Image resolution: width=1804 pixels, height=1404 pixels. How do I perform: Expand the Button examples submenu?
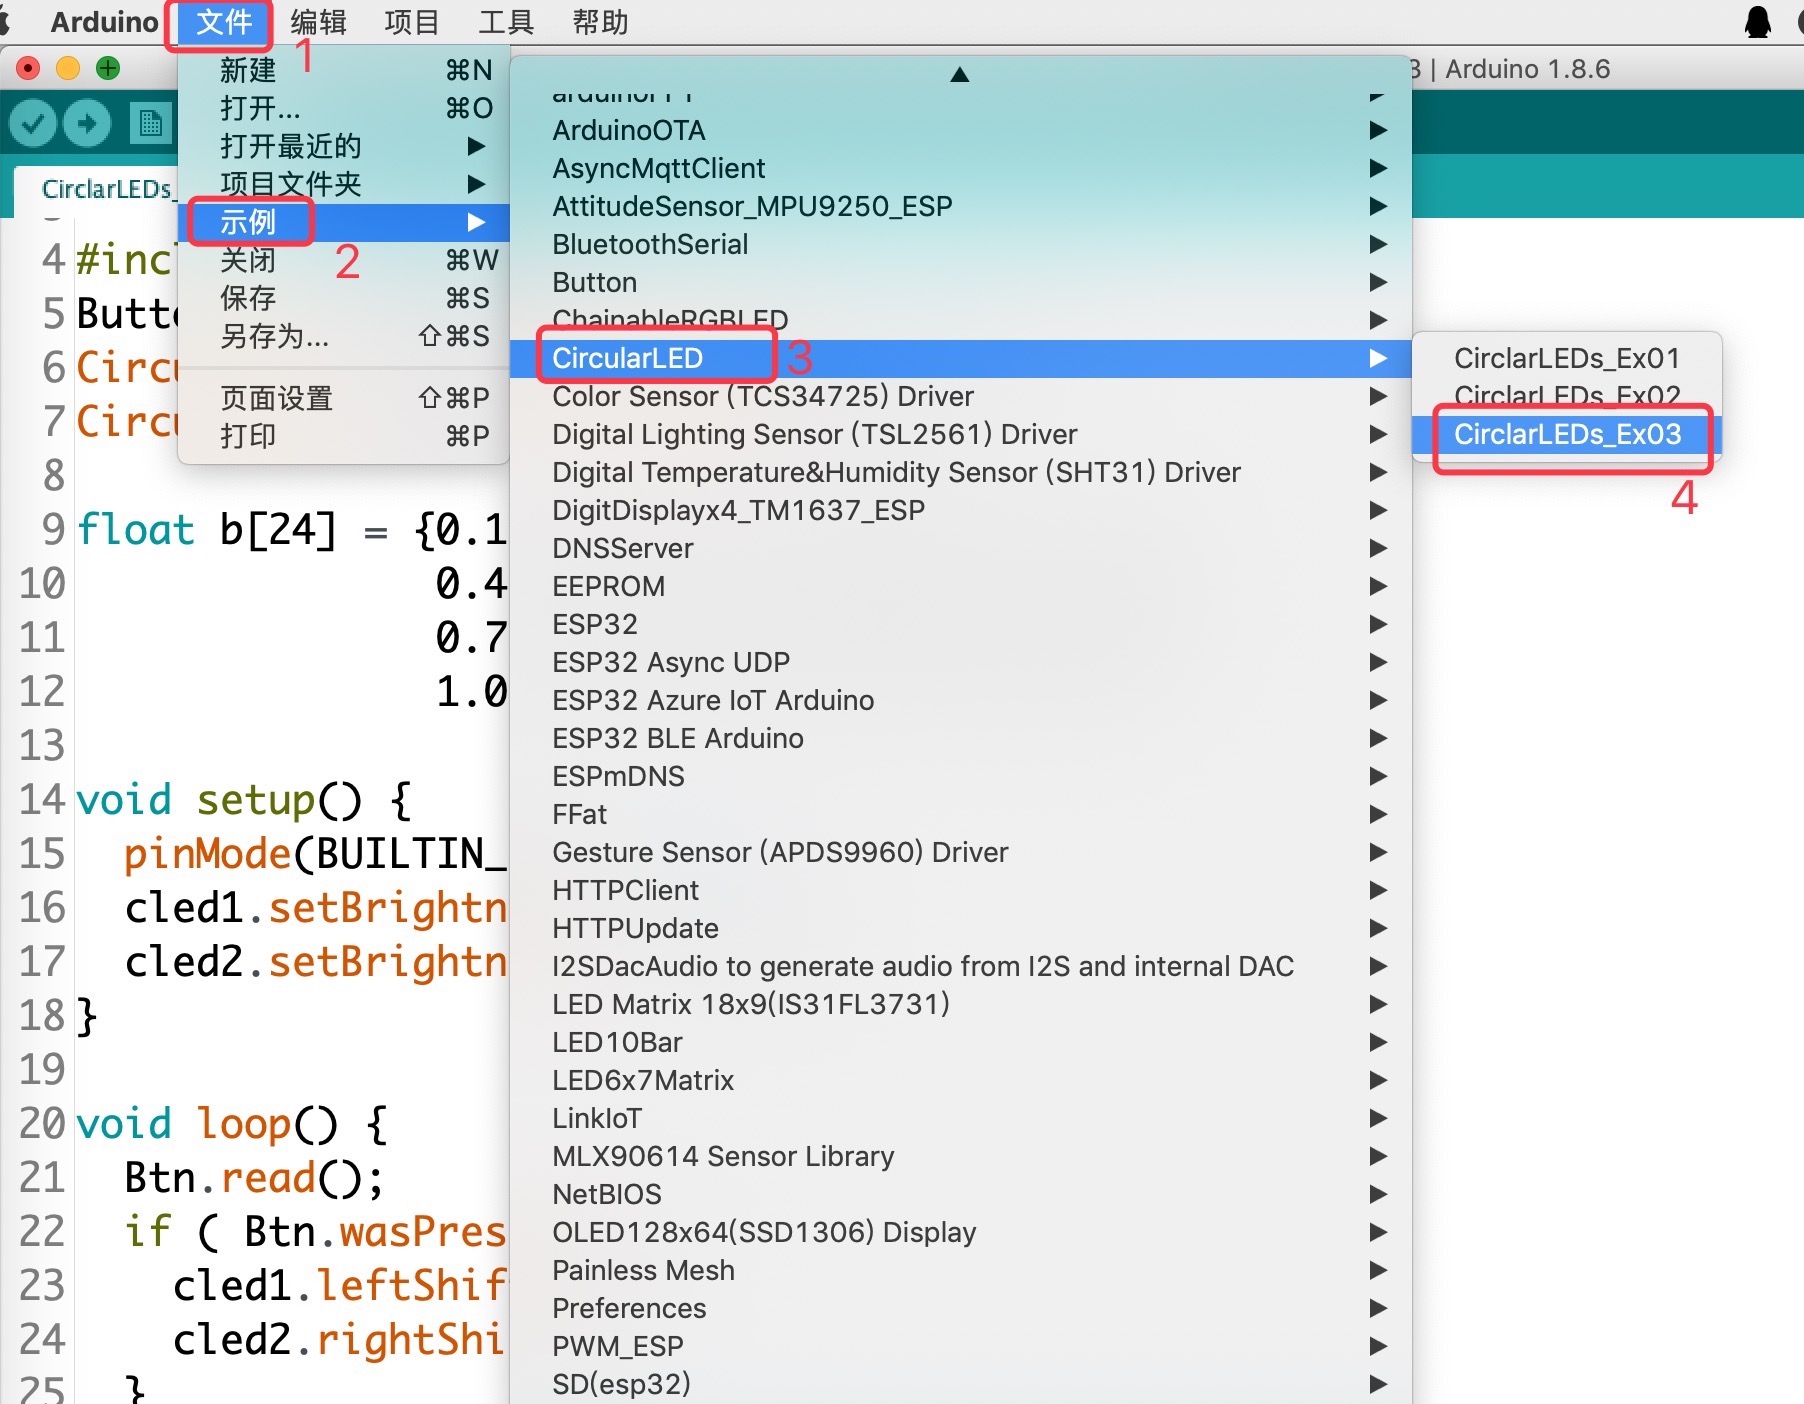point(960,282)
